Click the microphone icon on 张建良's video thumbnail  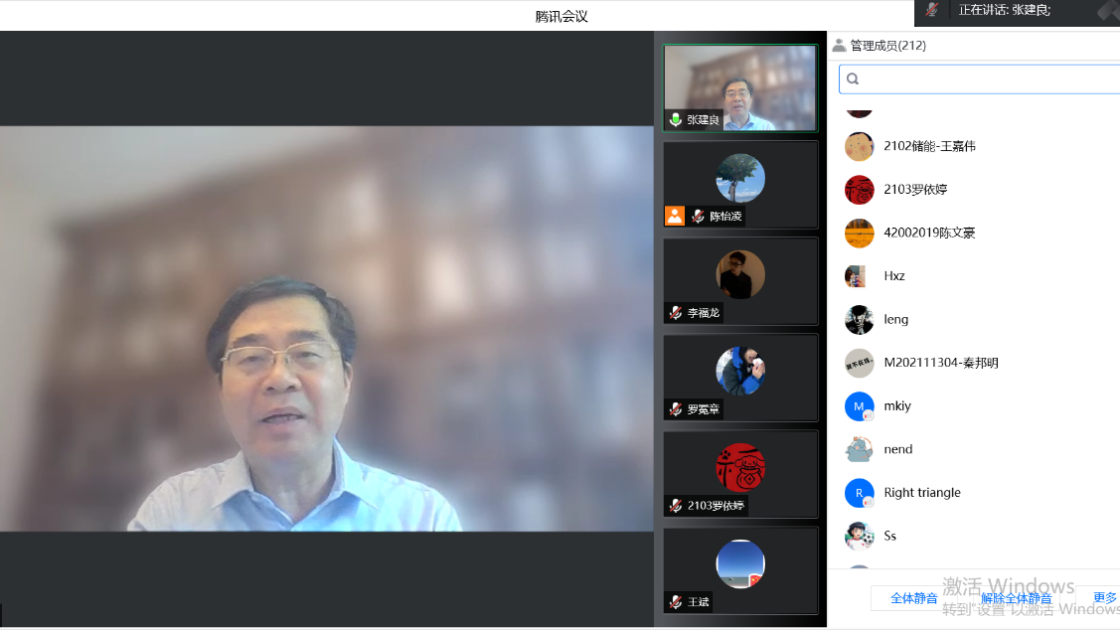point(674,120)
